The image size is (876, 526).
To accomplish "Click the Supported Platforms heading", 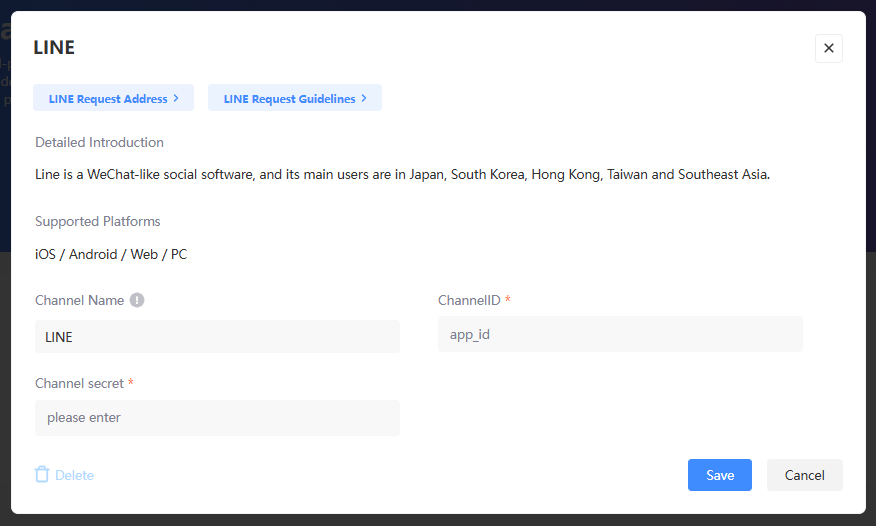I will (97, 221).
